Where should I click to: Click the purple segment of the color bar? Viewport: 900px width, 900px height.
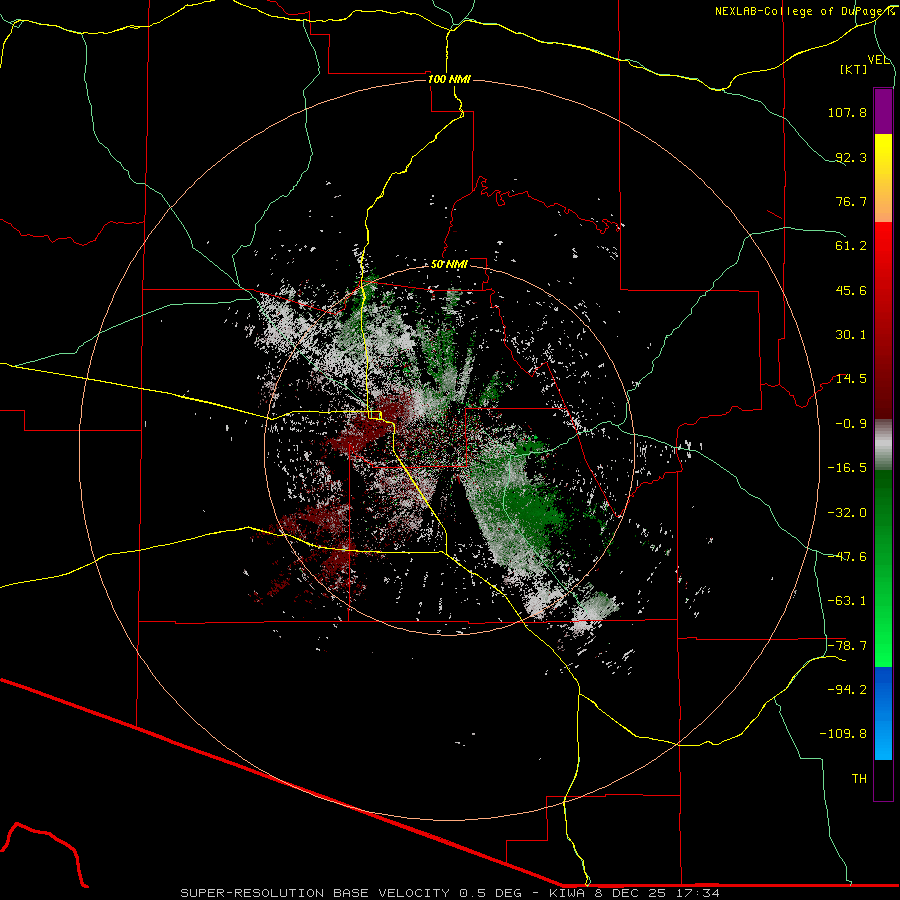(x=883, y=111)
